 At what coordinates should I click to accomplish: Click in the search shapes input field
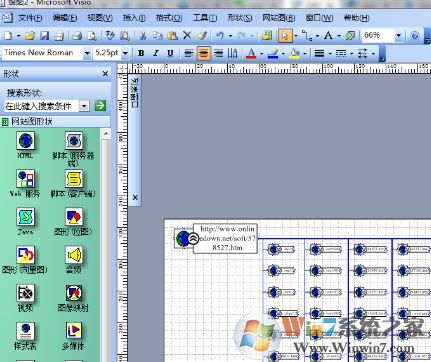42,106
